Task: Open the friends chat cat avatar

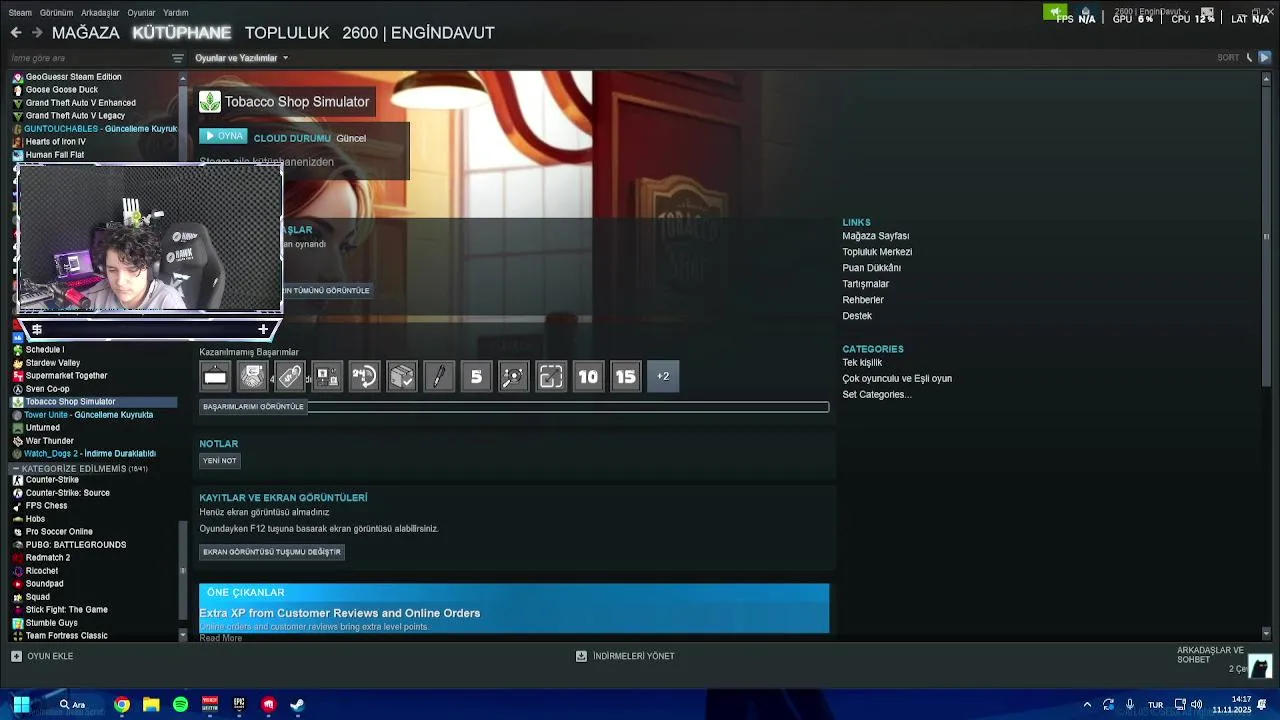Action: pyautogui.click(x=1260, y=666)
